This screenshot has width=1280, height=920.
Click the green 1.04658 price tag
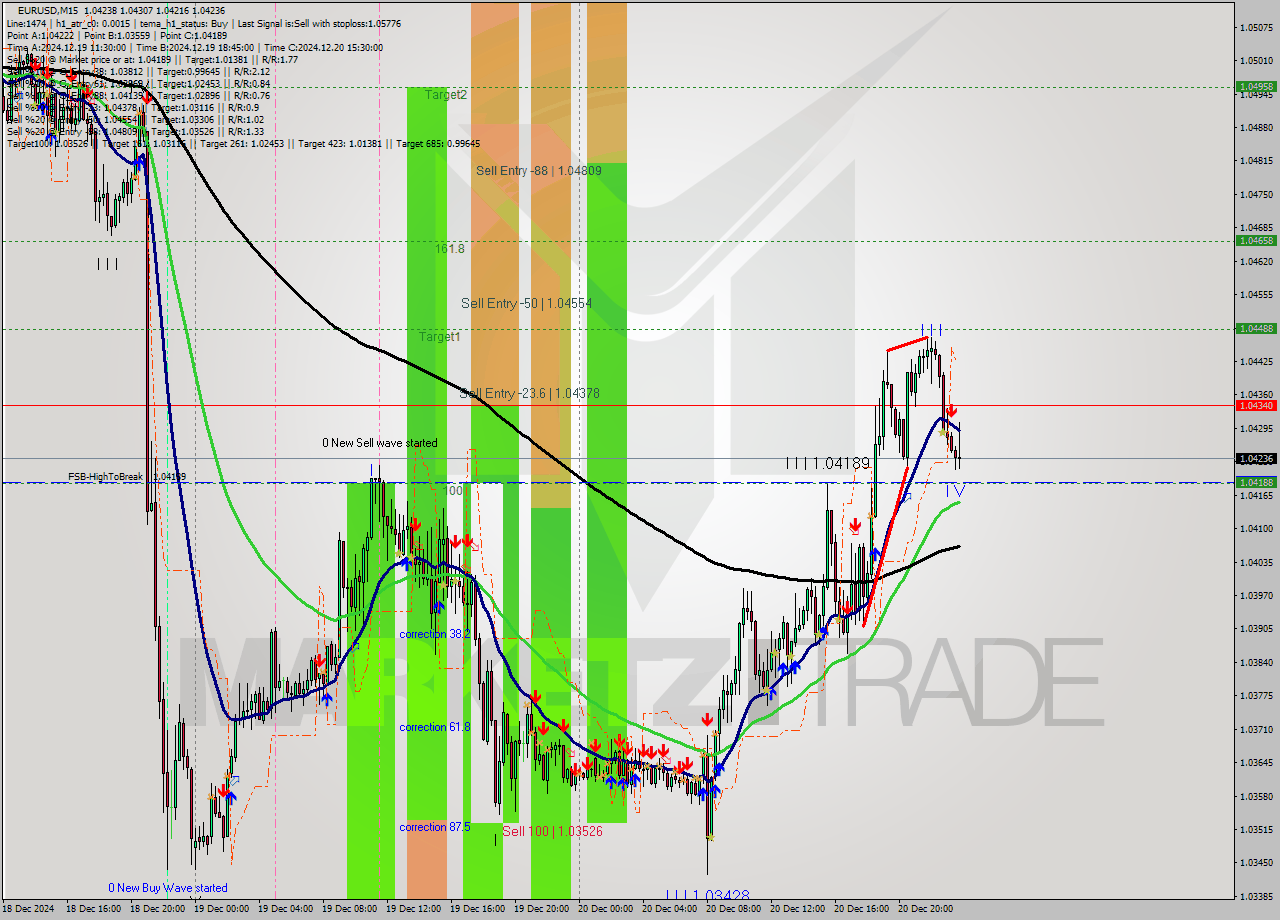point(1256,240)
